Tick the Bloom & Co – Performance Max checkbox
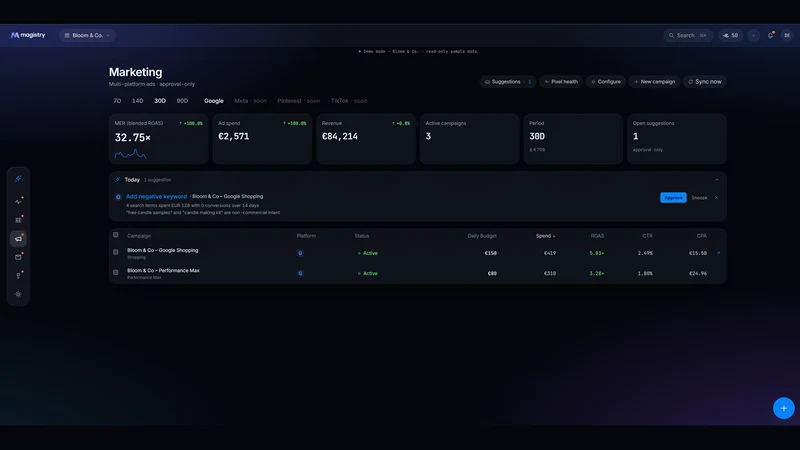 (x=116, y=272)
